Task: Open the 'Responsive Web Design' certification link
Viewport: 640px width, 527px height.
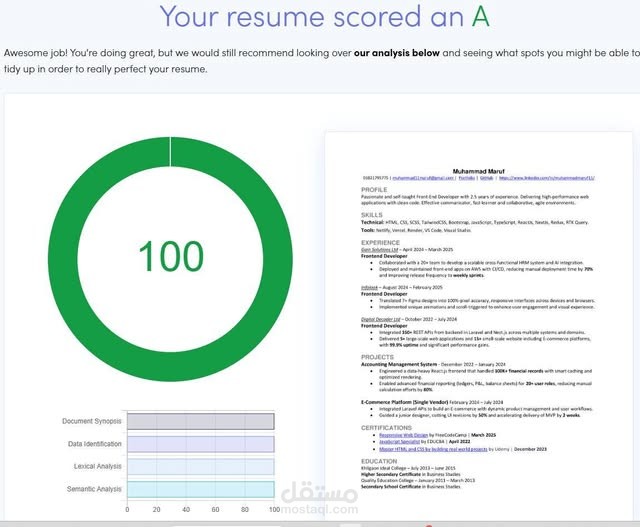Action: [403, 435]
